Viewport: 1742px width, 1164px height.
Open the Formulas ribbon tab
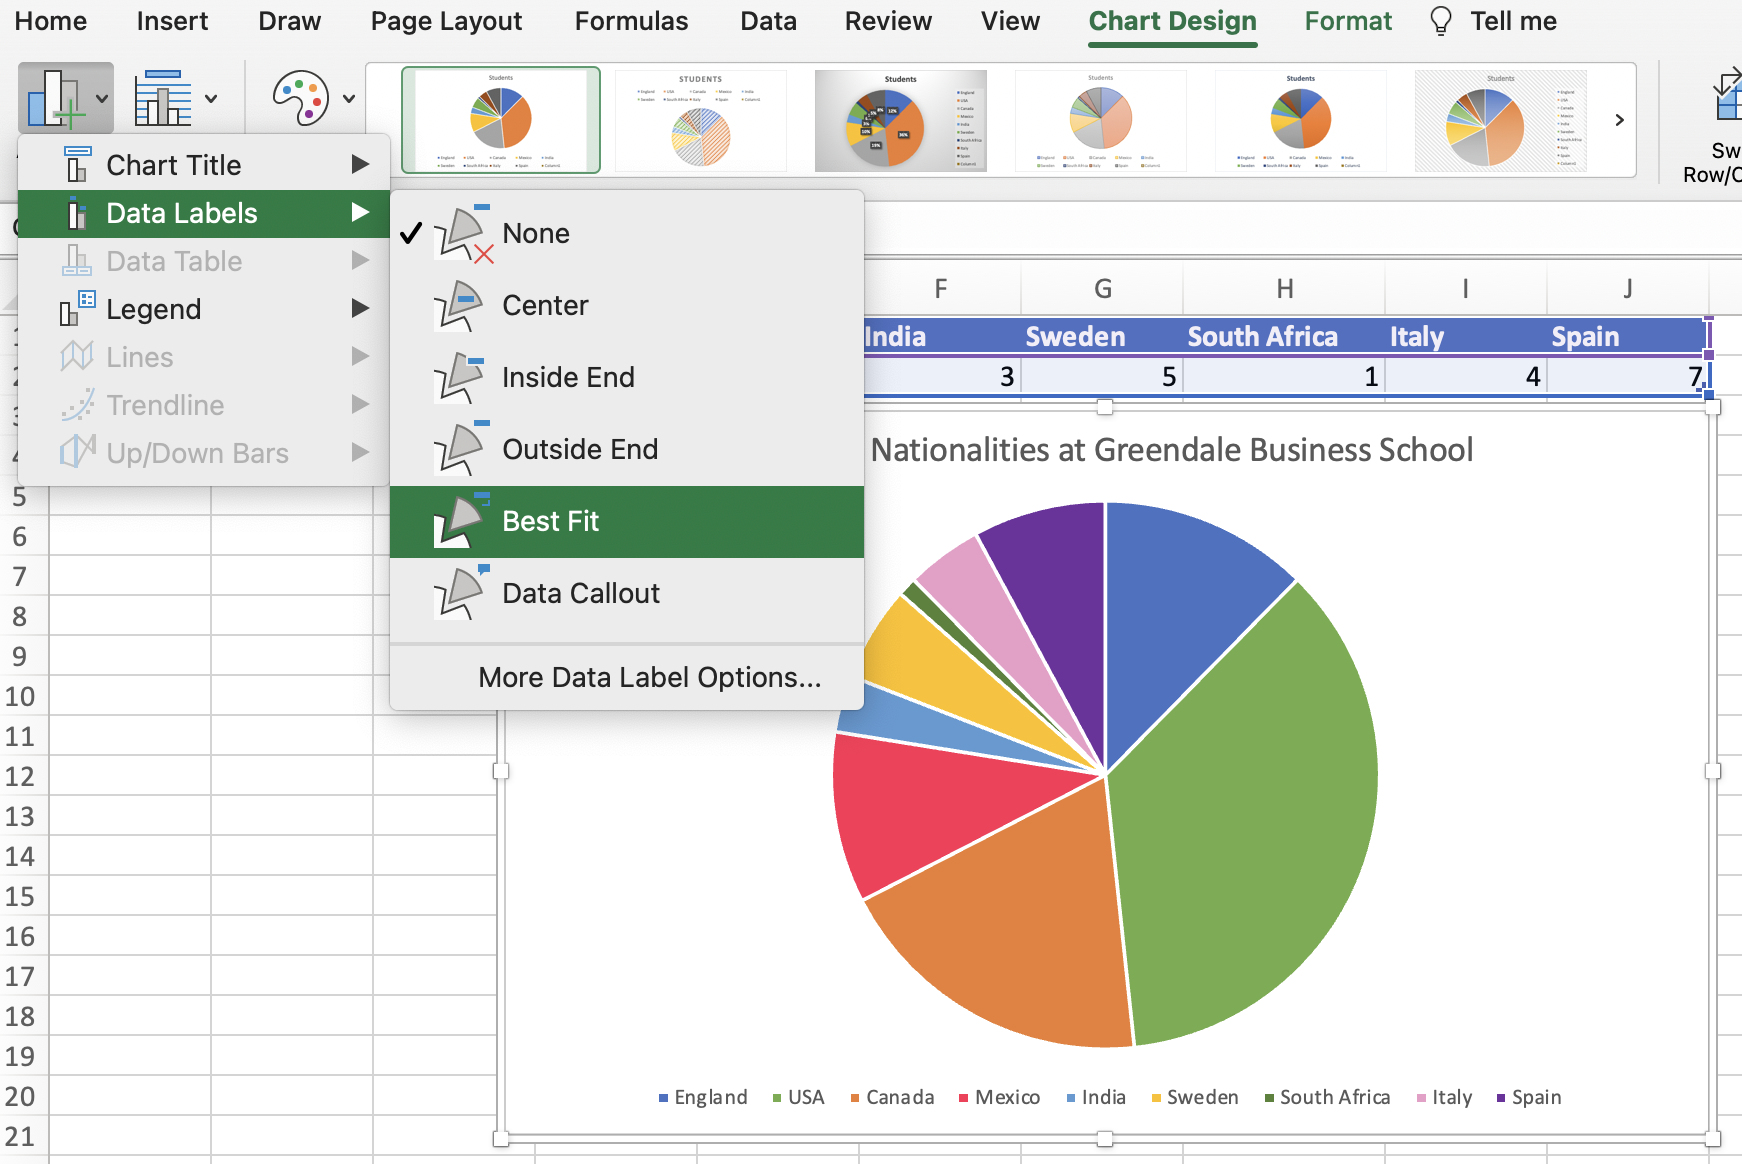tap(630, 20)
